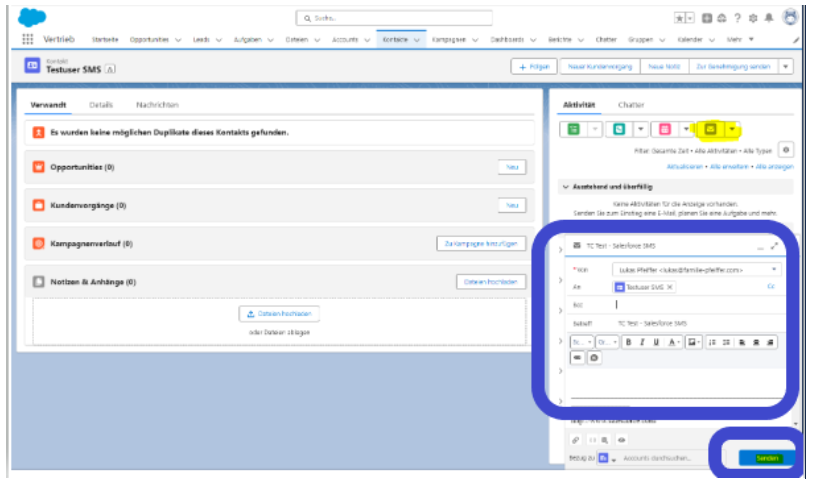Expand the email composer window
The height and width of the screenshot is (485, 824).
(774, 246)
